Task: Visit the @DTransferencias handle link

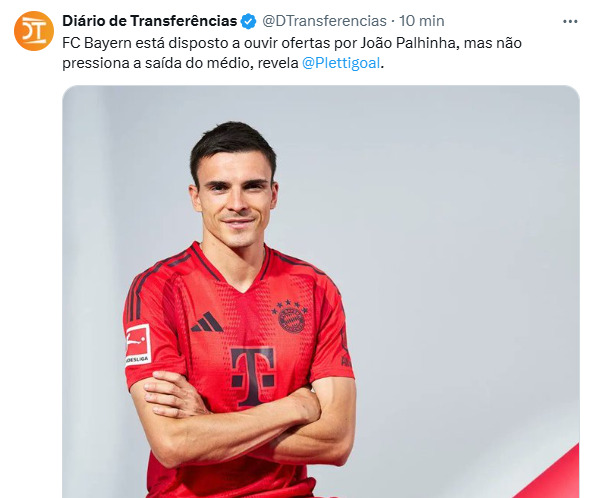Action: click(x=324, y=21)
